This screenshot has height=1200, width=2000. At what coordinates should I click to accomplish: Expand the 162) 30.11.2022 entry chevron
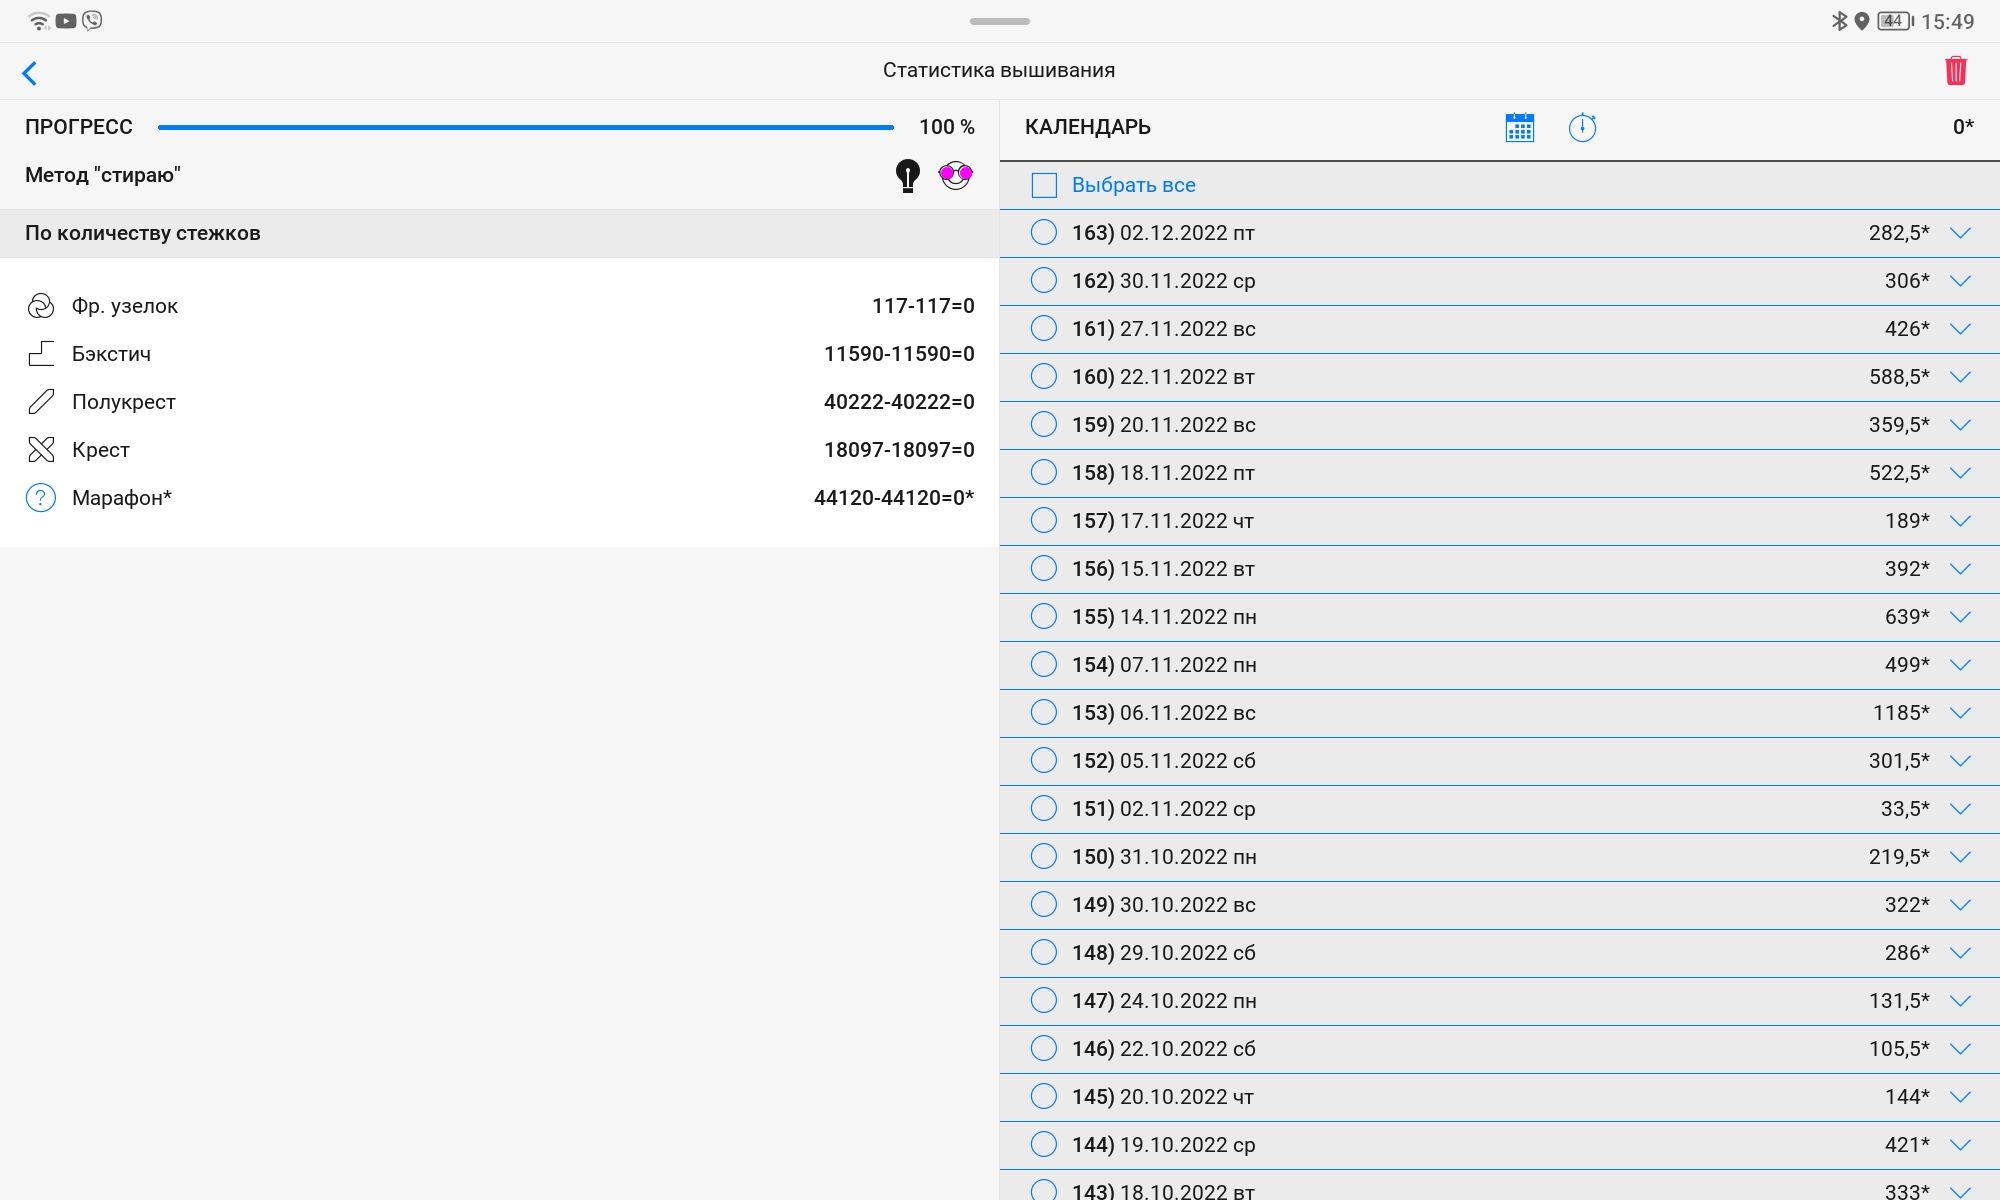click(1960, 281)
